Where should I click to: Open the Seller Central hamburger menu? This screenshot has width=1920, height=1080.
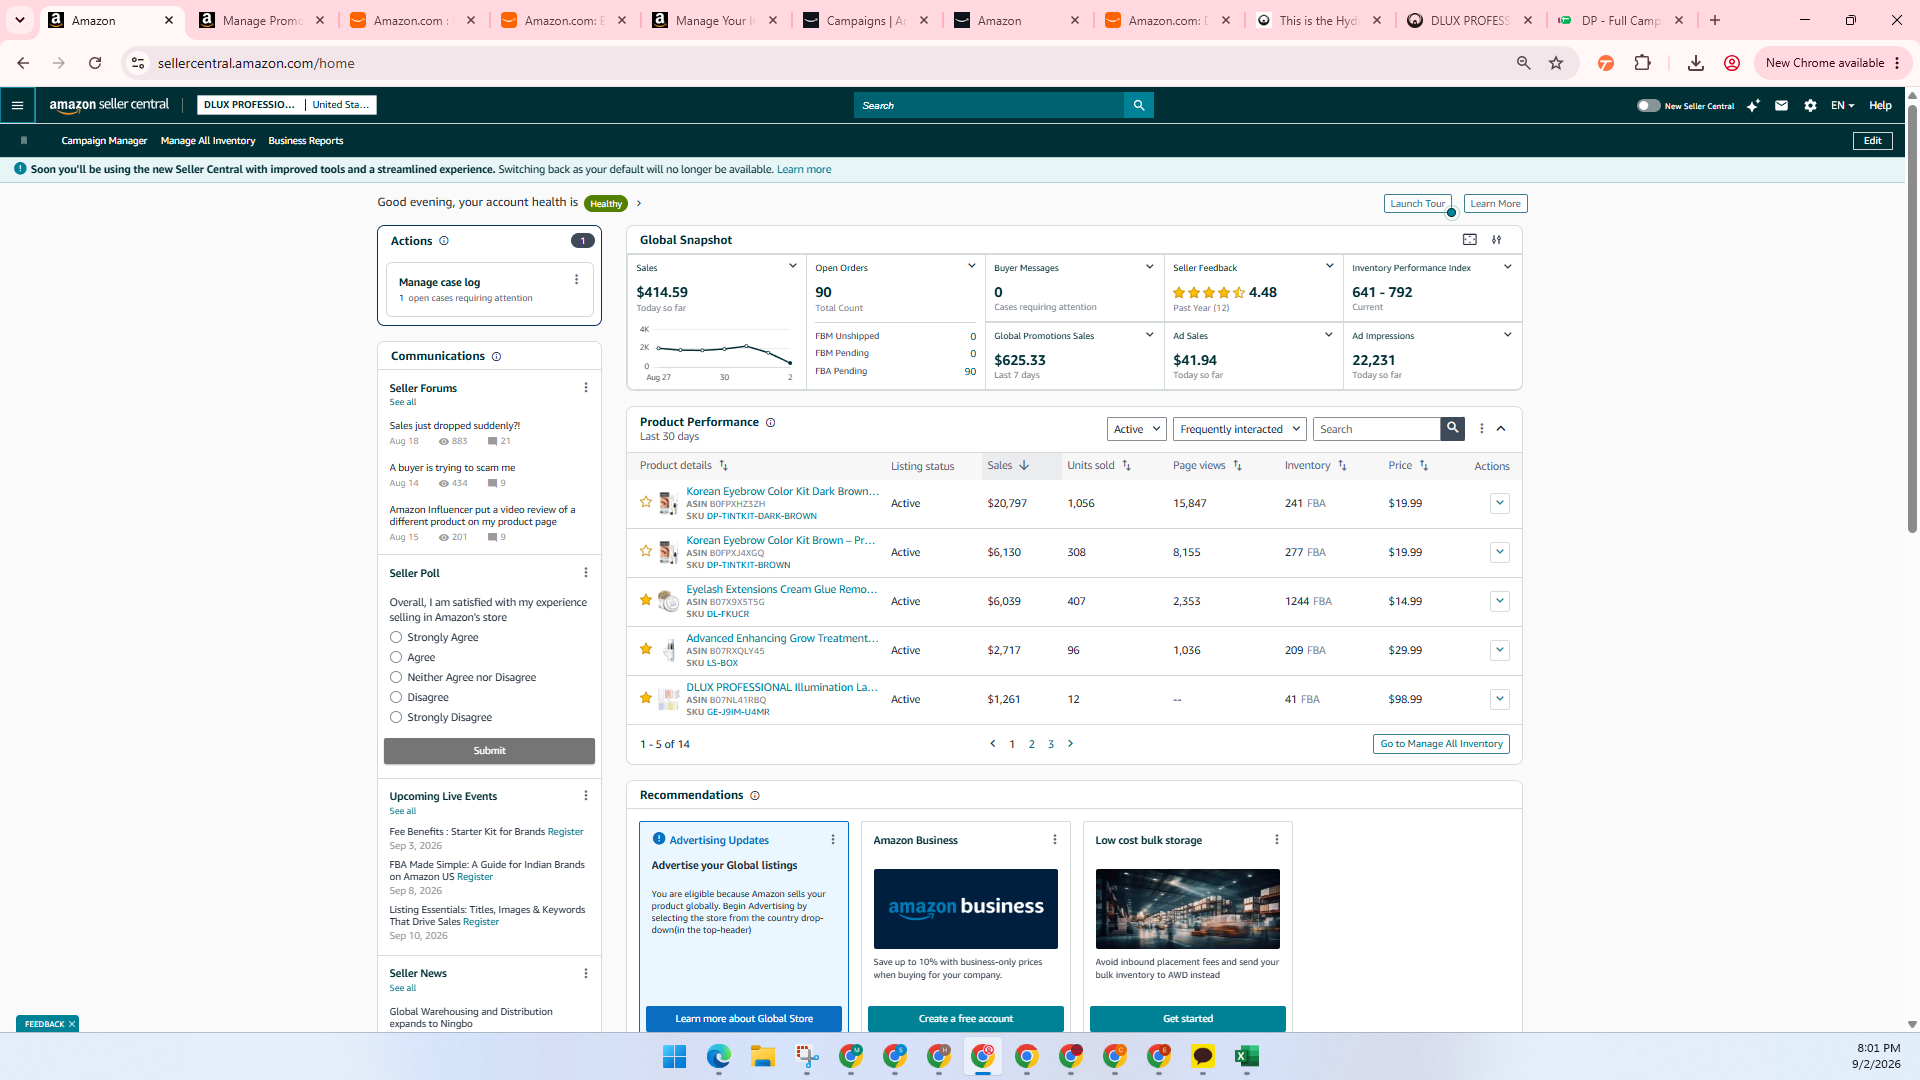click(17, 105)
